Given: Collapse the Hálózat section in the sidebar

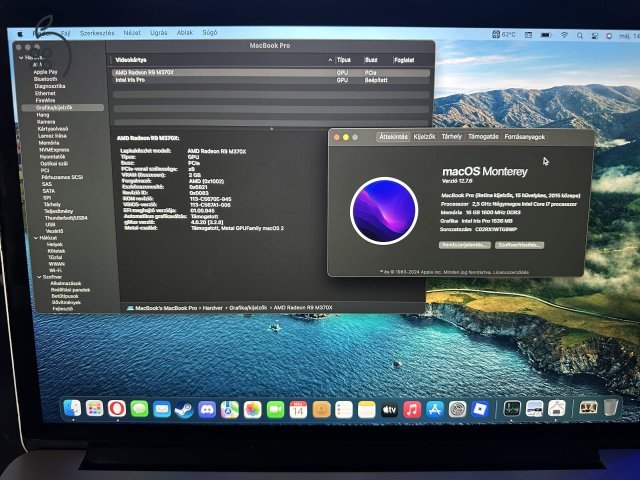Looking at the screenshot, I should [x=36, y=238].
